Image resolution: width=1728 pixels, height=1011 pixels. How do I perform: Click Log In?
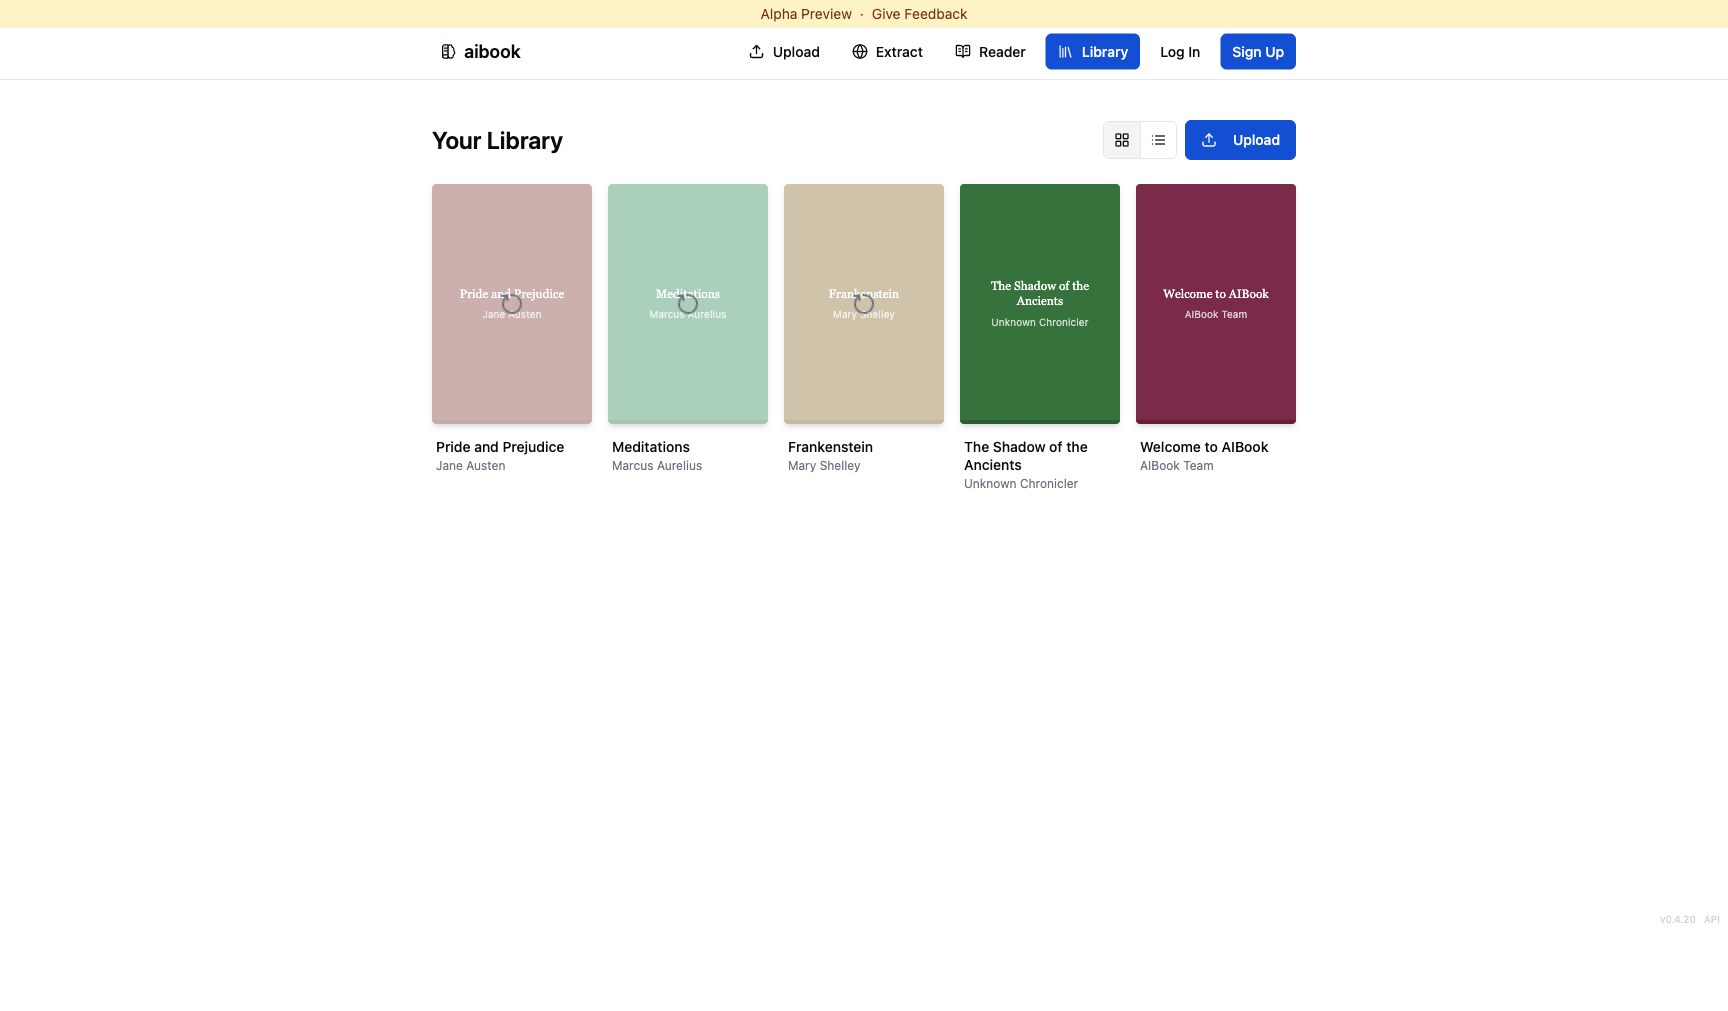(1180, 52)
